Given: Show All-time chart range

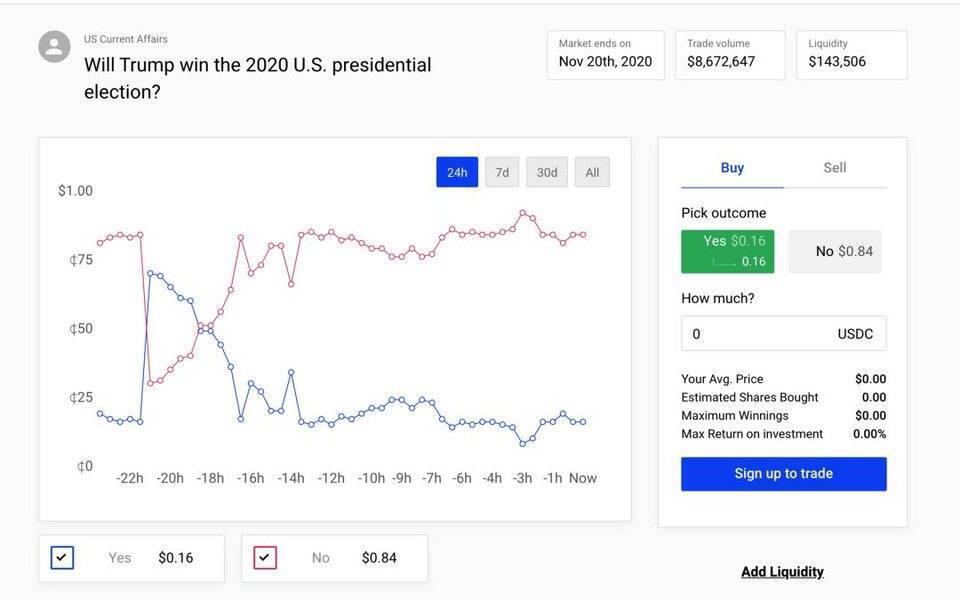Looking at the screenshot, I should pyautogui.click(x=592, y=172).
